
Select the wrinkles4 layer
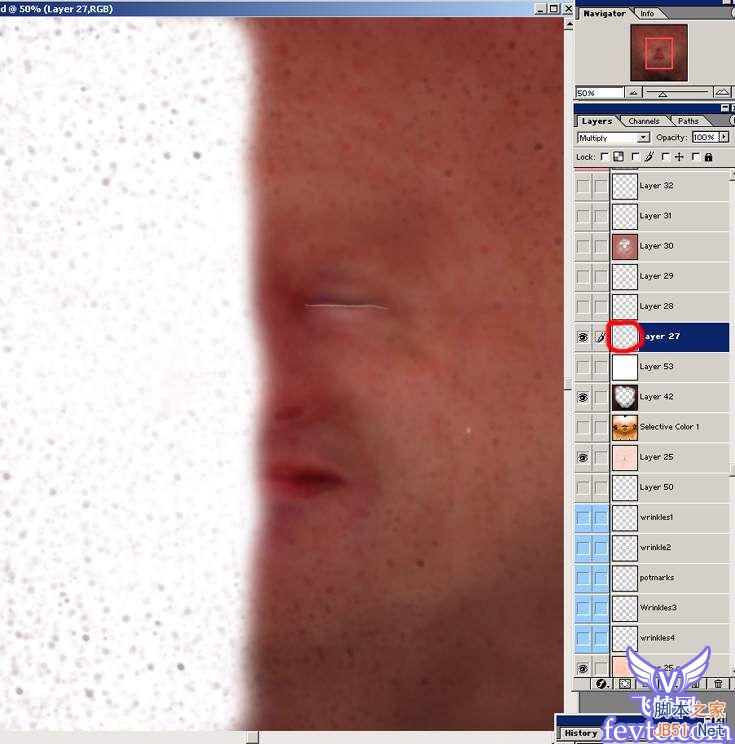click(x=670, y=638)
